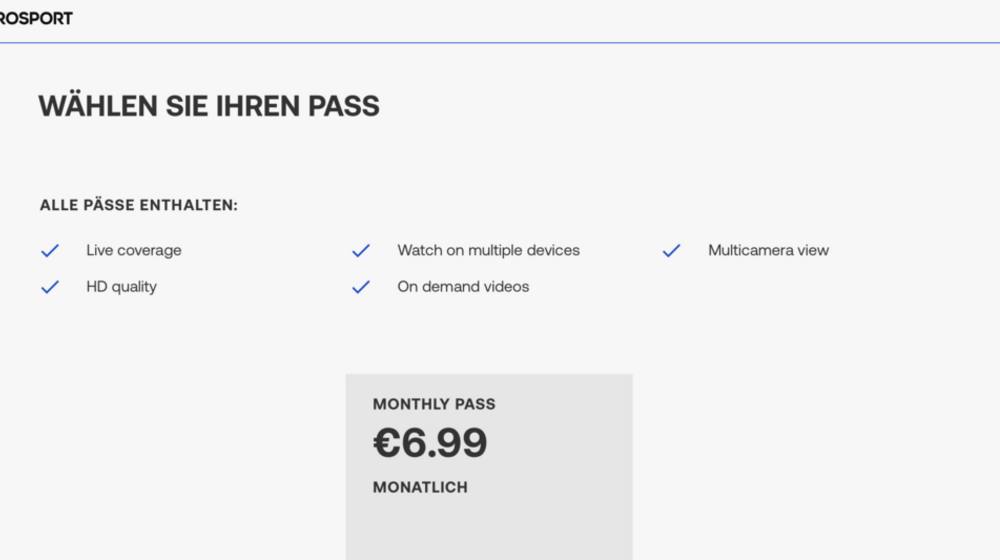The image size is (1000, 560).
Task: Click the MONATLICH label in the pass card
Action: tap(420, 487)
